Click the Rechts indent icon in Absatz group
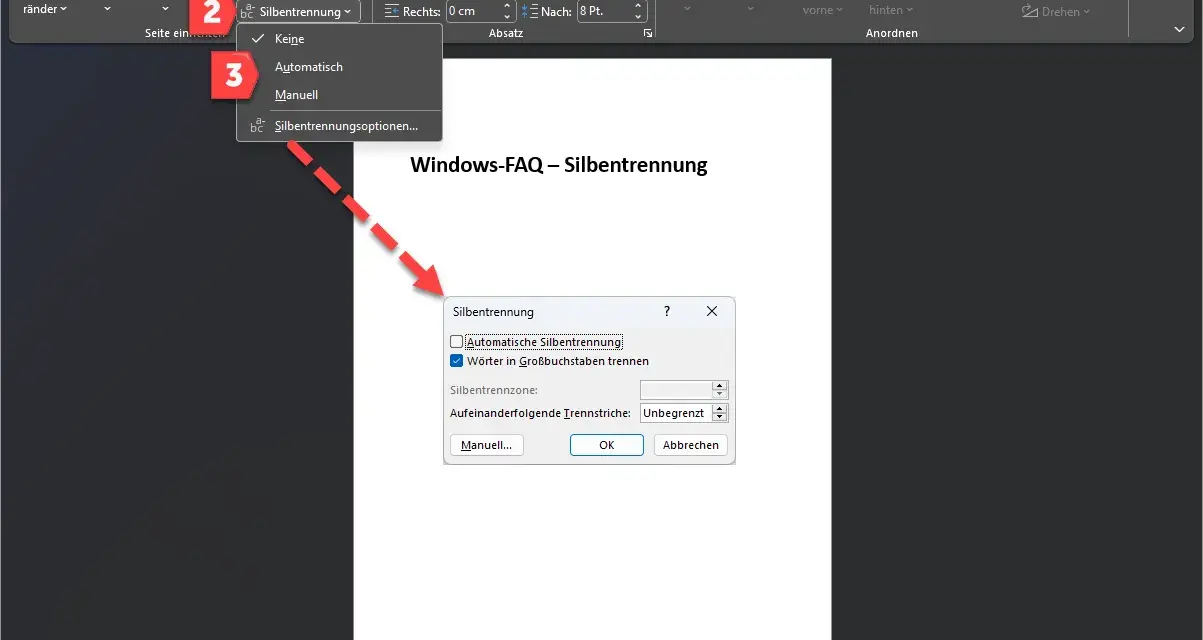The width and height of the screenshot is (1203, 640). coord(392,12)
